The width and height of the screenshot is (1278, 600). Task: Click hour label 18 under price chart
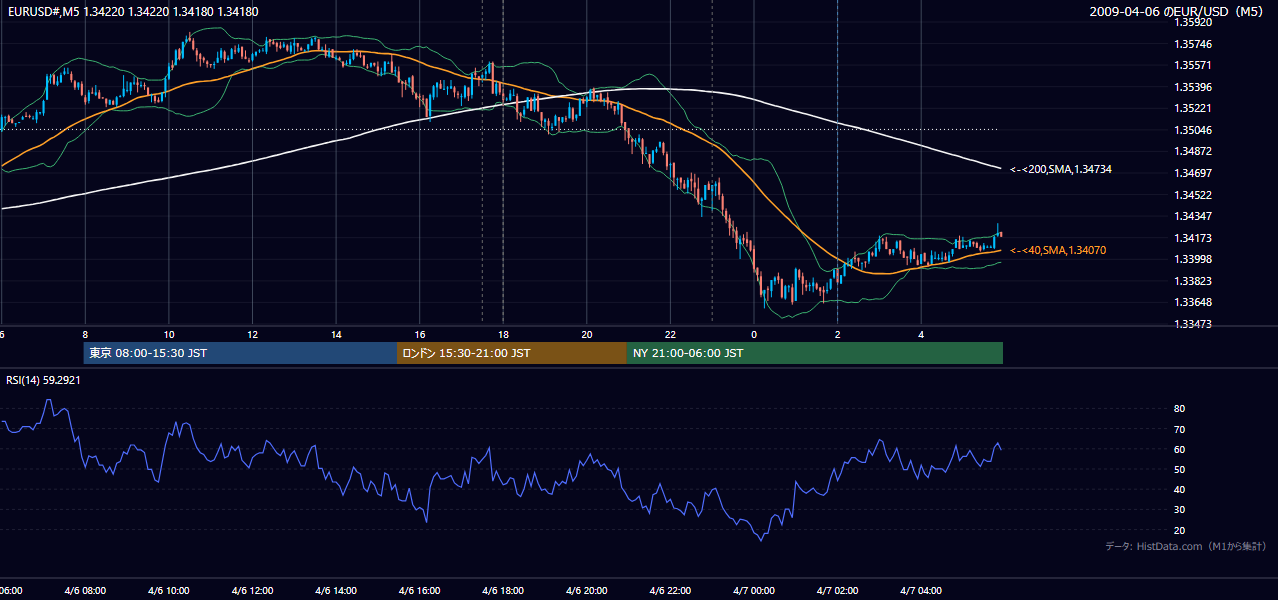point(503,334)
